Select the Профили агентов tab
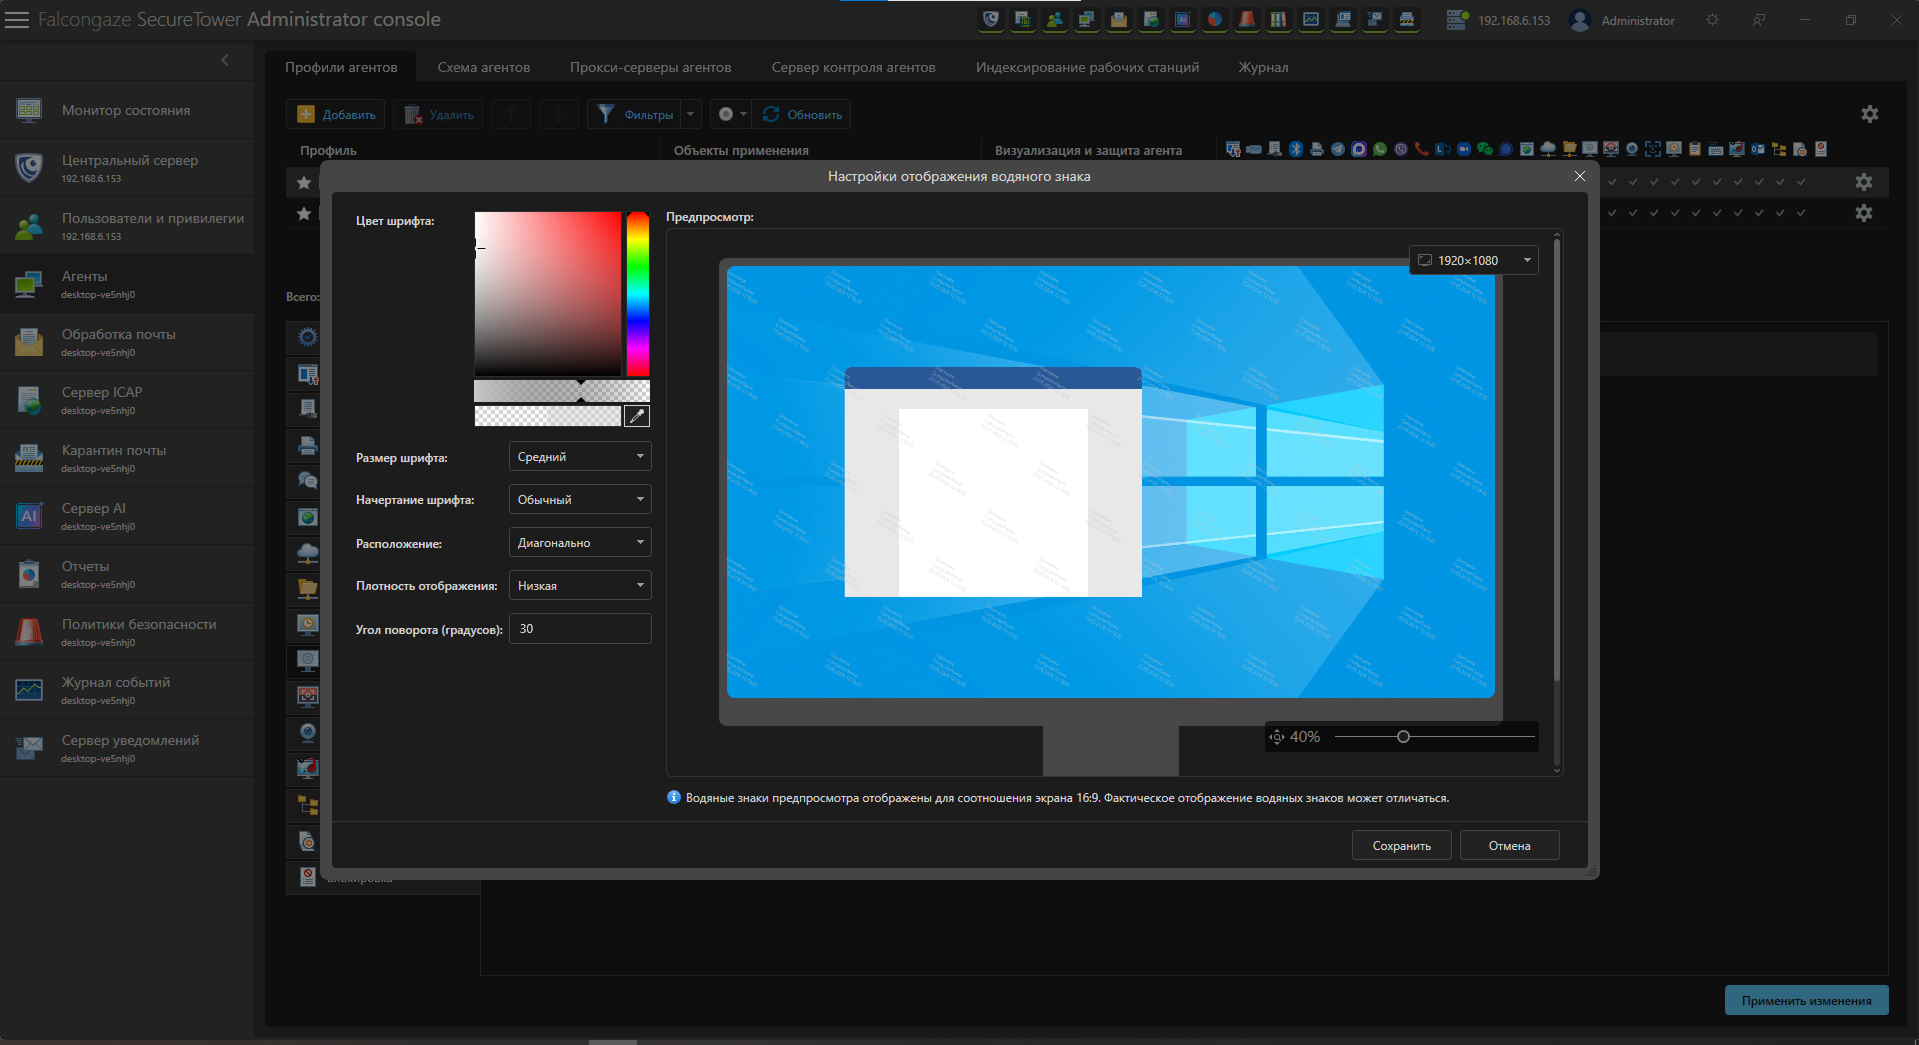This screenshot has width=1919, height=1045. [341, 67]
